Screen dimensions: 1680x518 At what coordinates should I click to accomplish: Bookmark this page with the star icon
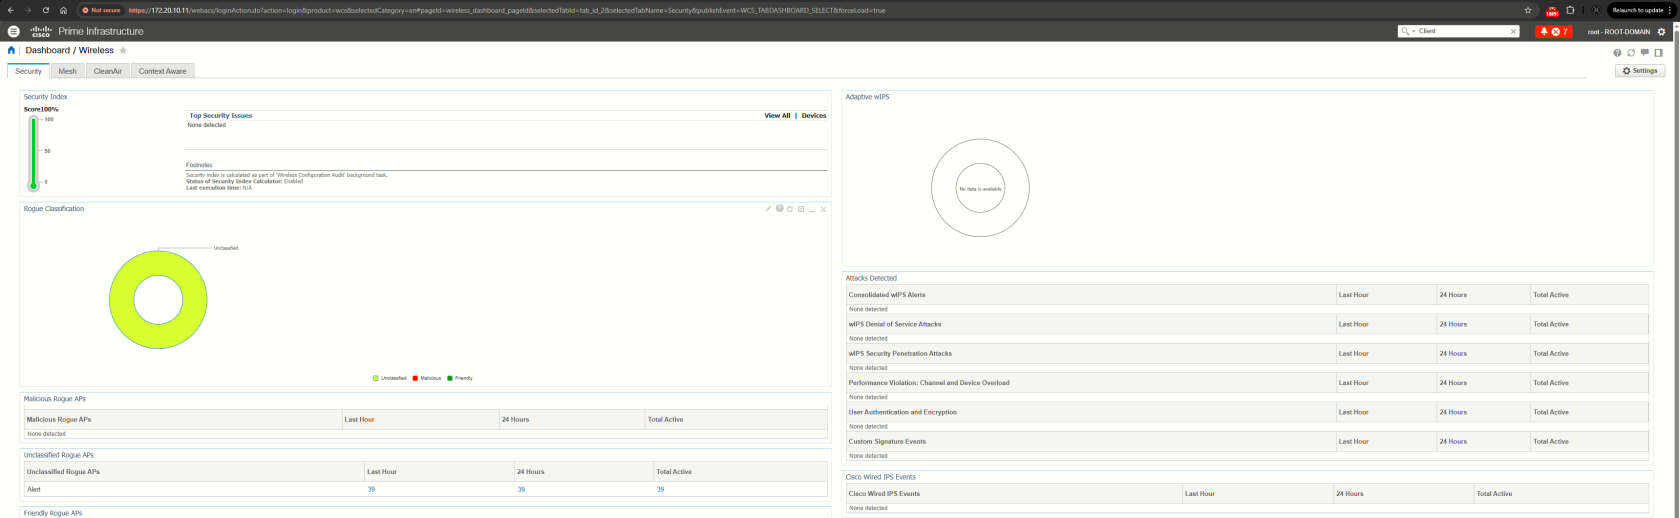pyautogui.click(x=1528, y=10)
